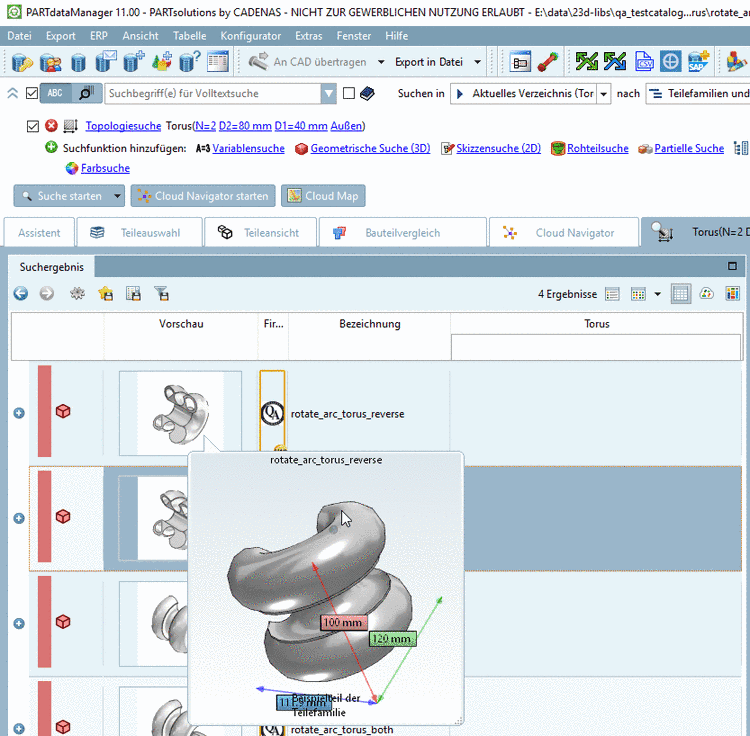Remove Topologiesuche with the red X icon
Screen dimensions: 750x736
(51, 126)
